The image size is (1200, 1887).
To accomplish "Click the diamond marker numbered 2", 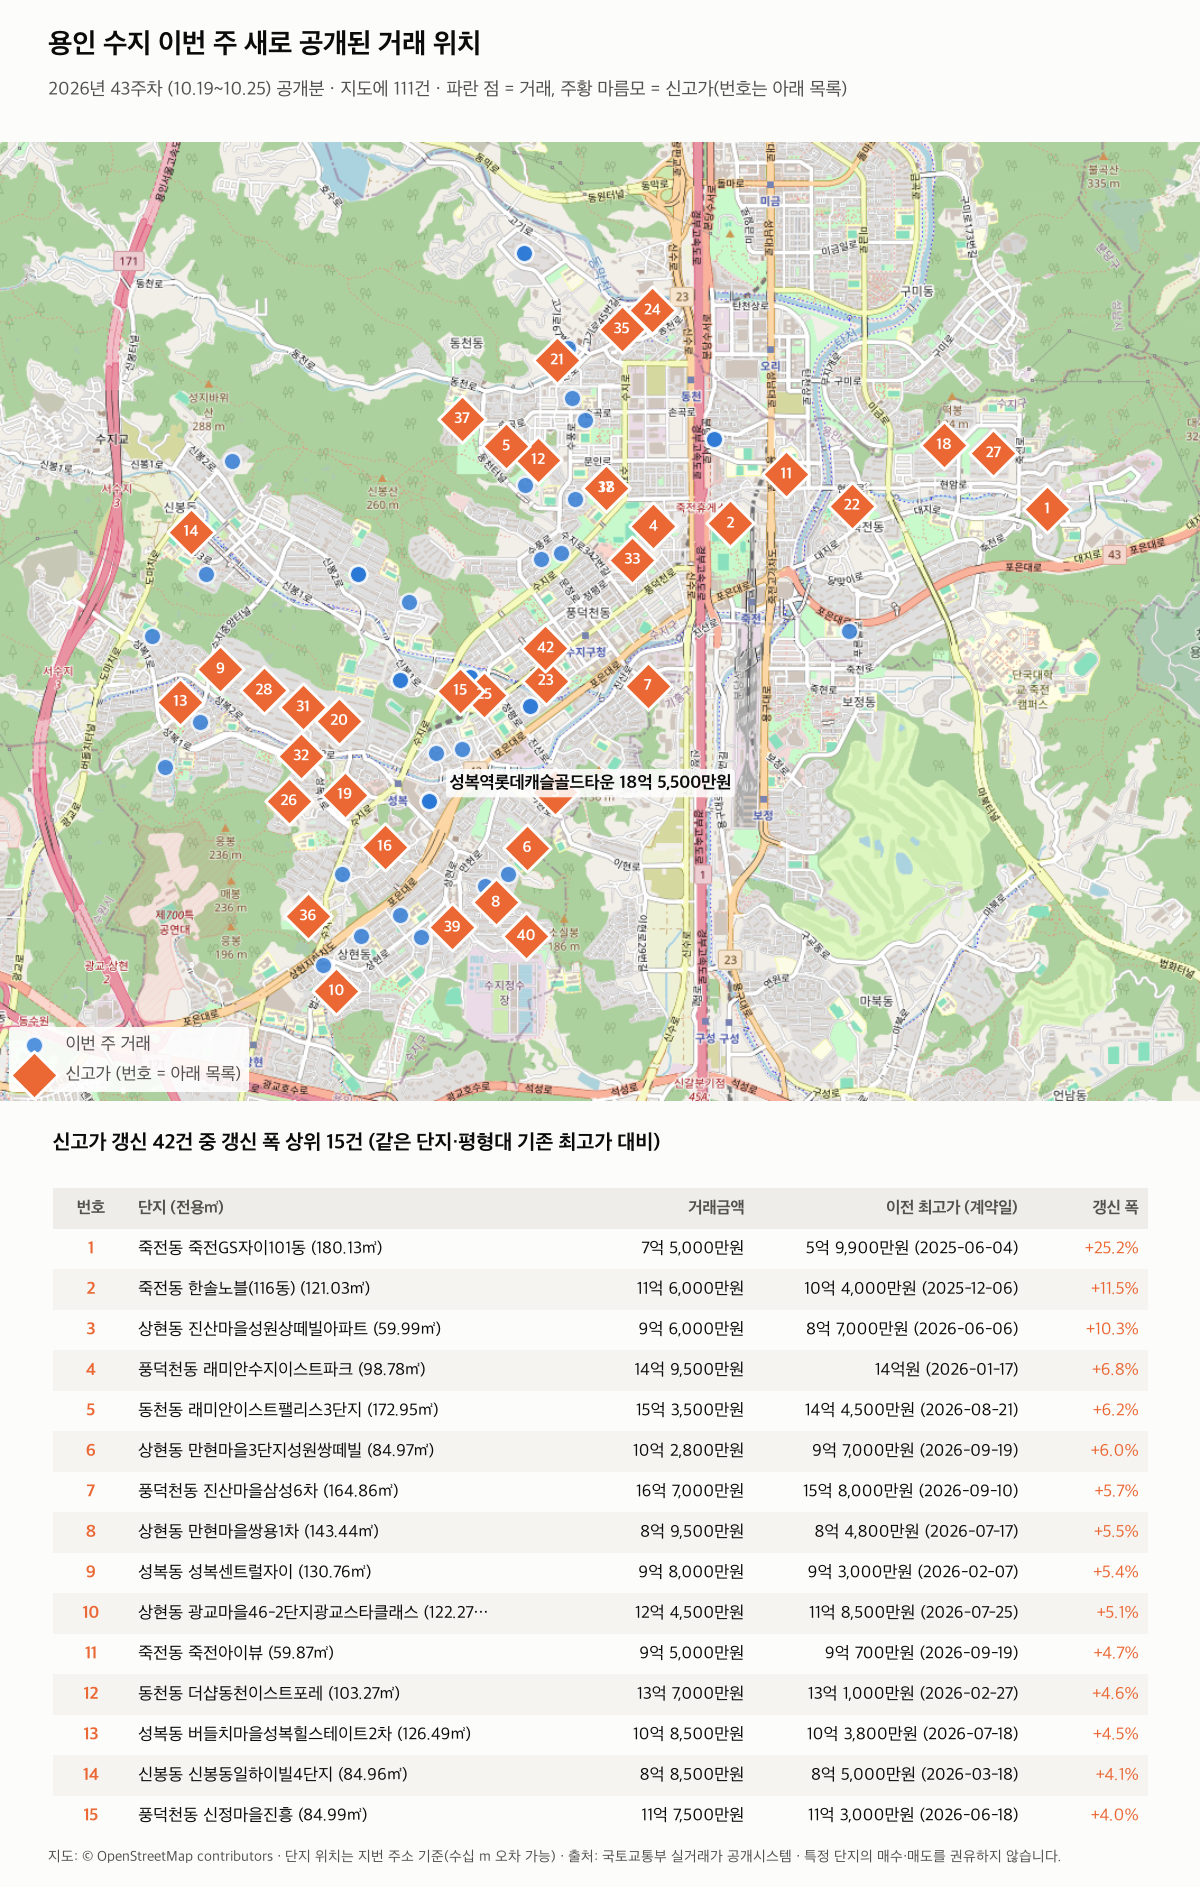I will click(730, 522).
